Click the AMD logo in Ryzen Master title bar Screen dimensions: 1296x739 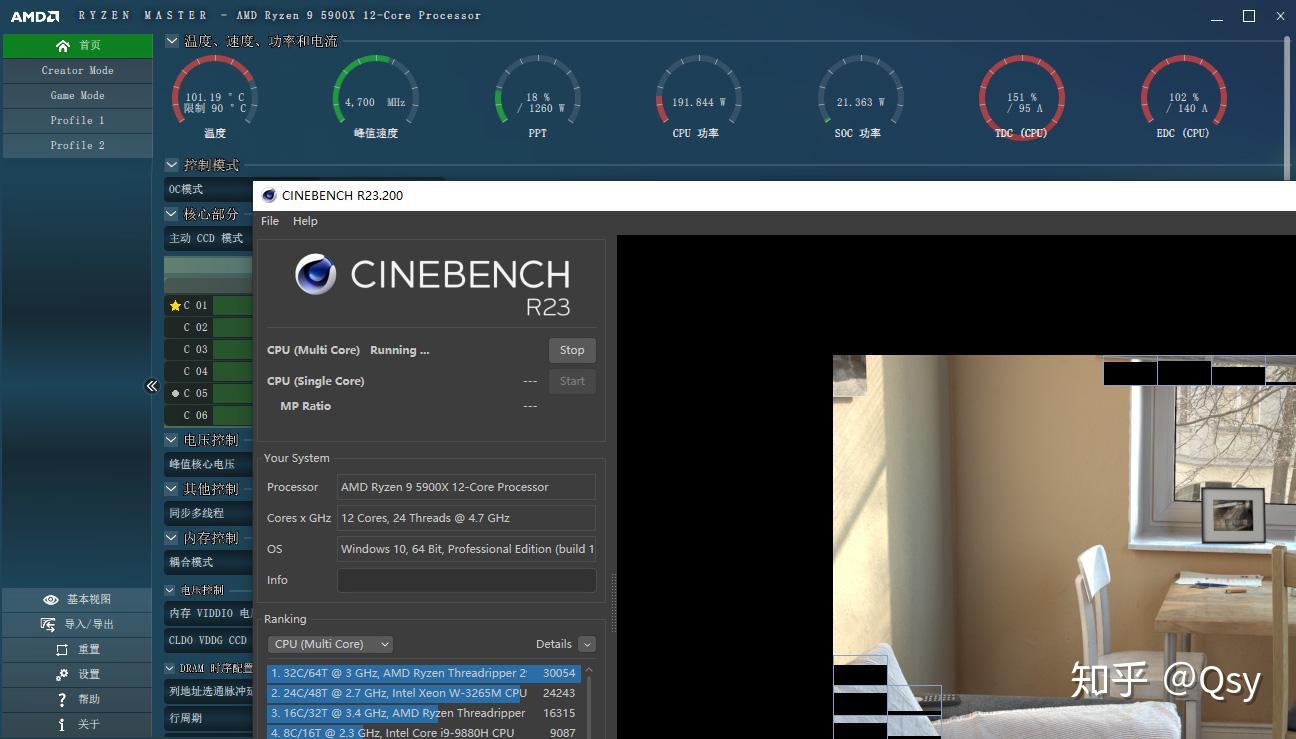tap(34, 16)
